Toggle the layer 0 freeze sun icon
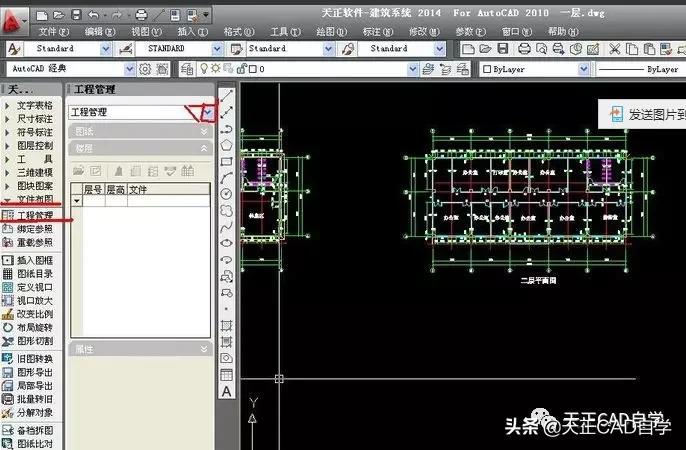686x450 pixels. [x=216, y=69]
